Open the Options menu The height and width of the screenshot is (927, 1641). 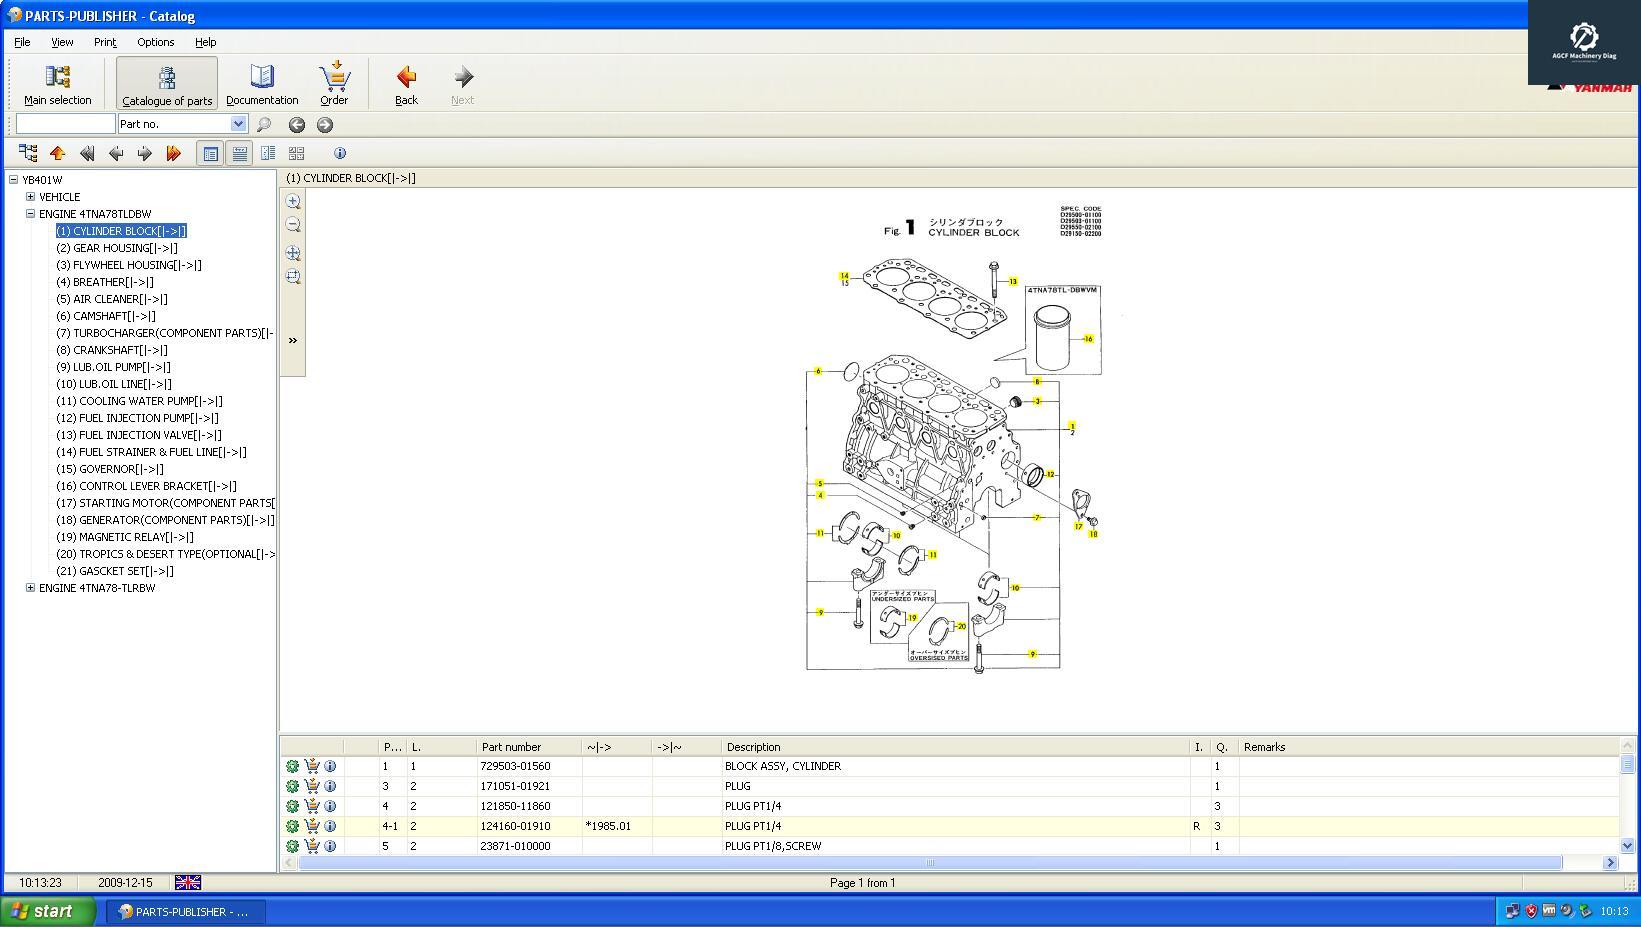tap(155, 42)
